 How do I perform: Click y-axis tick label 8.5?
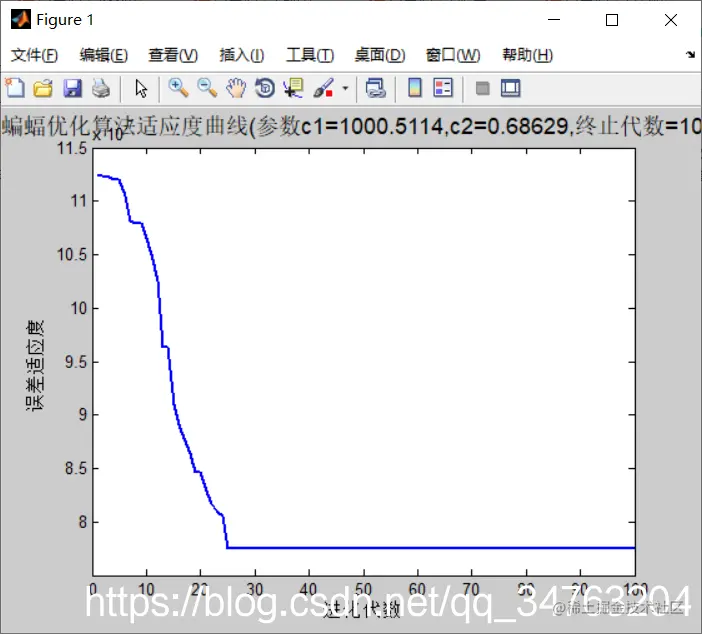pos(76,469)
